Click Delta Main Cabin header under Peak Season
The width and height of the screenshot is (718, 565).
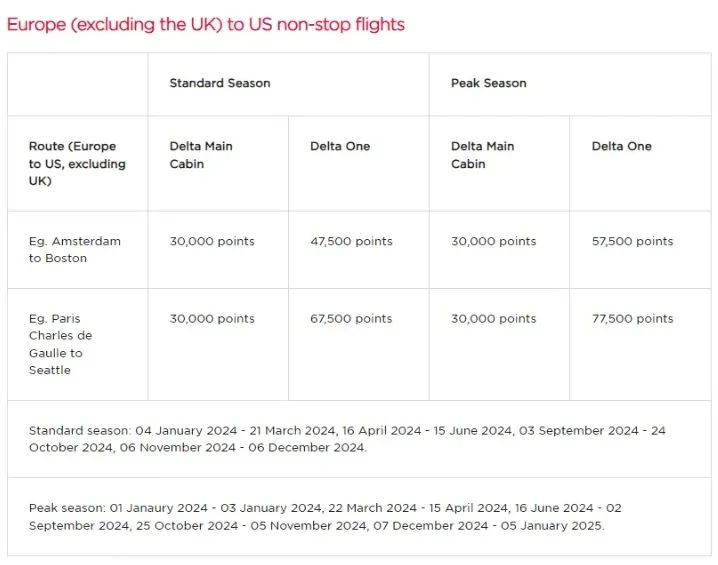[482, 155]
